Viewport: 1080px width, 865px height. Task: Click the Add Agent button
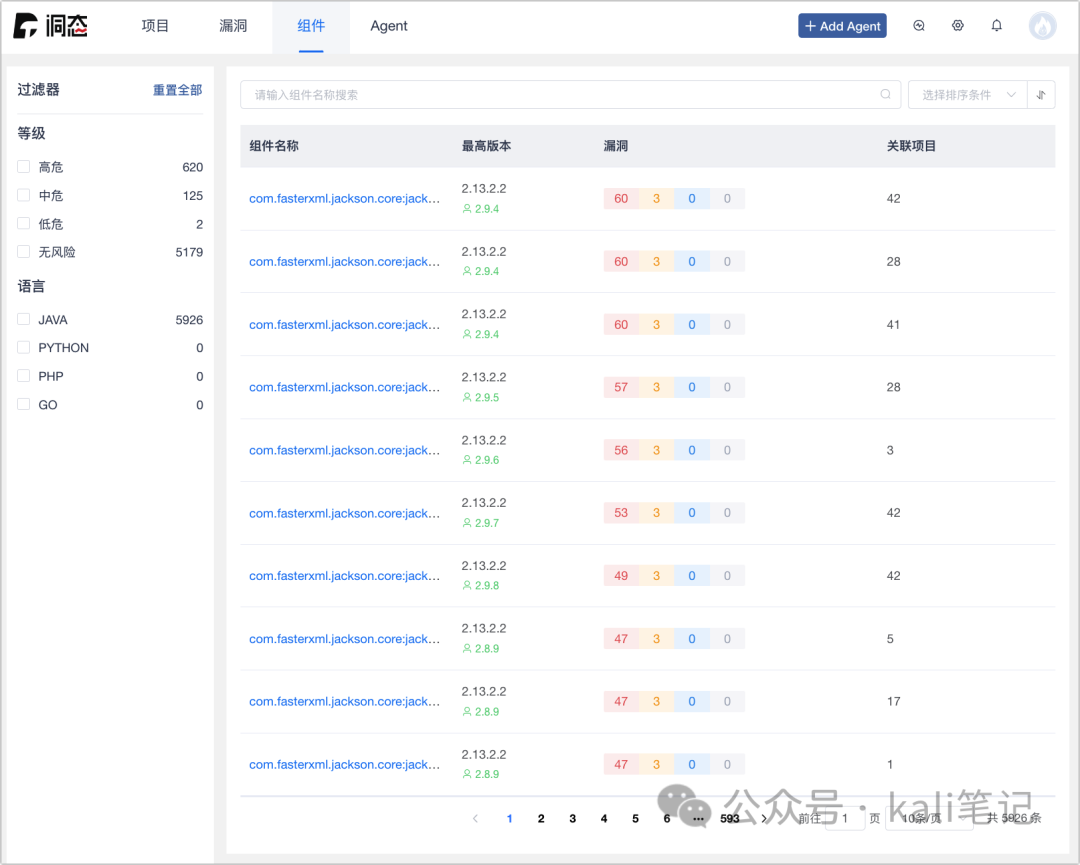point(842,25)
